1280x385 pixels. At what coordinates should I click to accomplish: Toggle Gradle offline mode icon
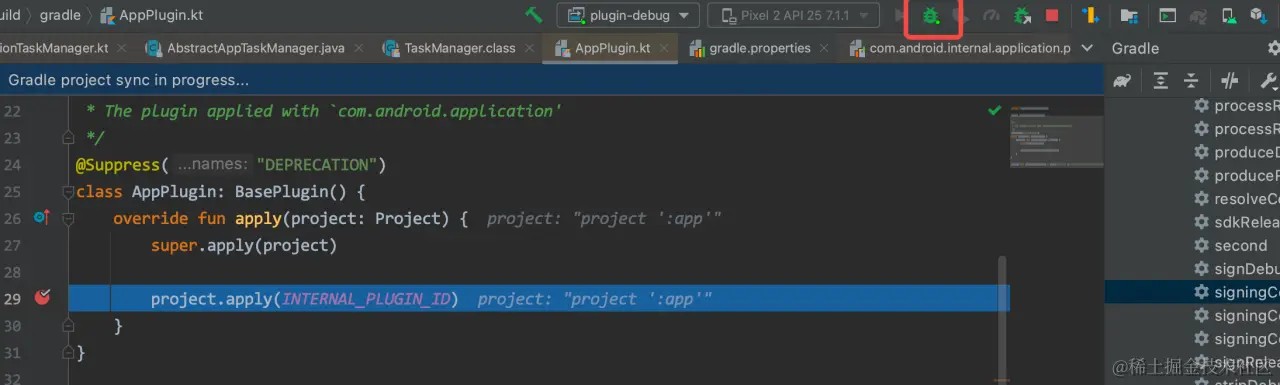click(x=1230, y=81)
